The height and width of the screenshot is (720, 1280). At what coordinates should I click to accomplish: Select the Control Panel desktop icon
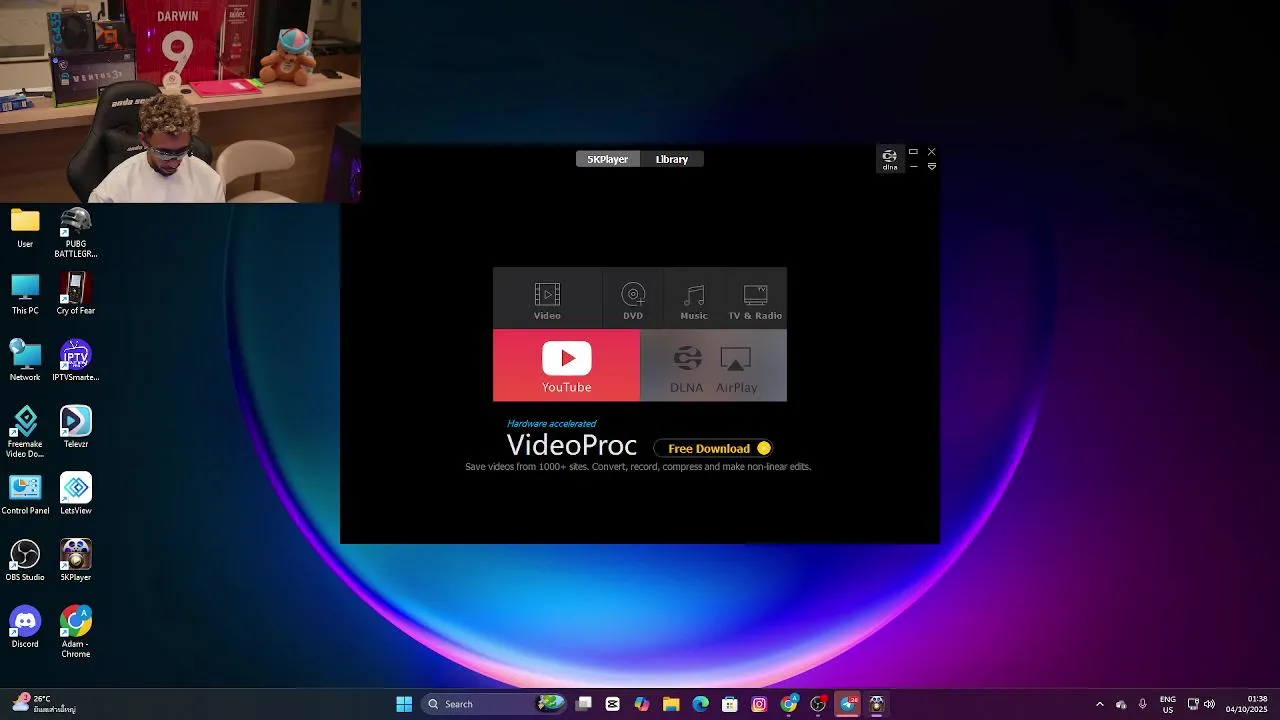pyautogui.click(x=25, y=494)
